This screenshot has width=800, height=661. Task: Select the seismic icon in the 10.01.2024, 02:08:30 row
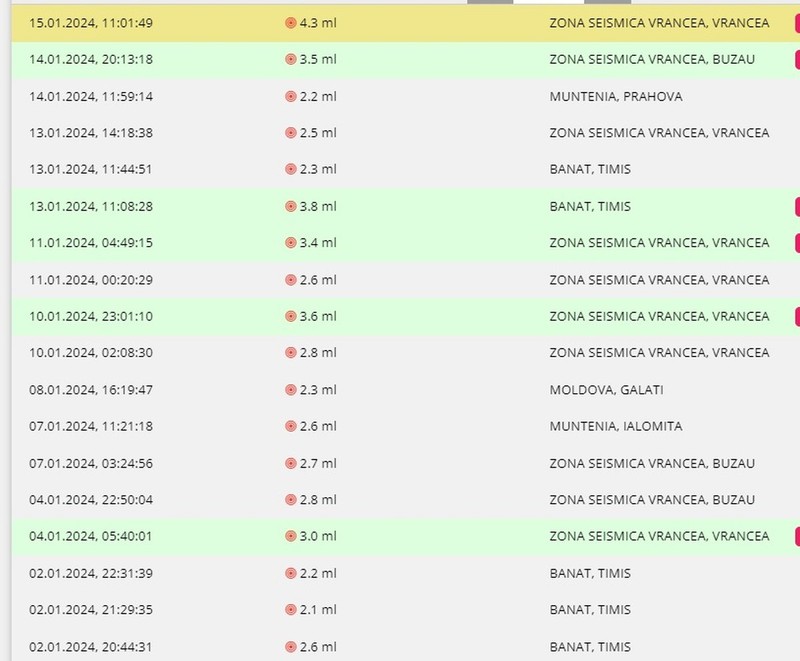[x=291, y=353]
